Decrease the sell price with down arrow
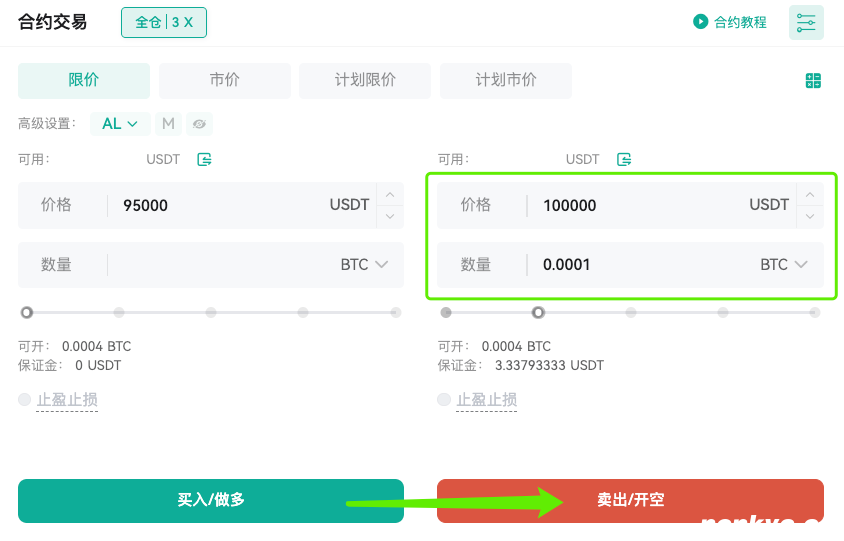The width and height of the screenshot is (844, 541). [810, 215]
